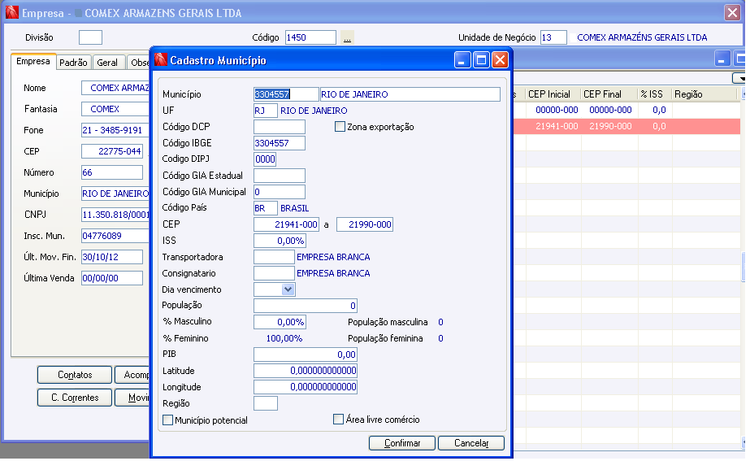Check Área livre comércio option
Screen dimensions: 750x461
click(338, 419)
